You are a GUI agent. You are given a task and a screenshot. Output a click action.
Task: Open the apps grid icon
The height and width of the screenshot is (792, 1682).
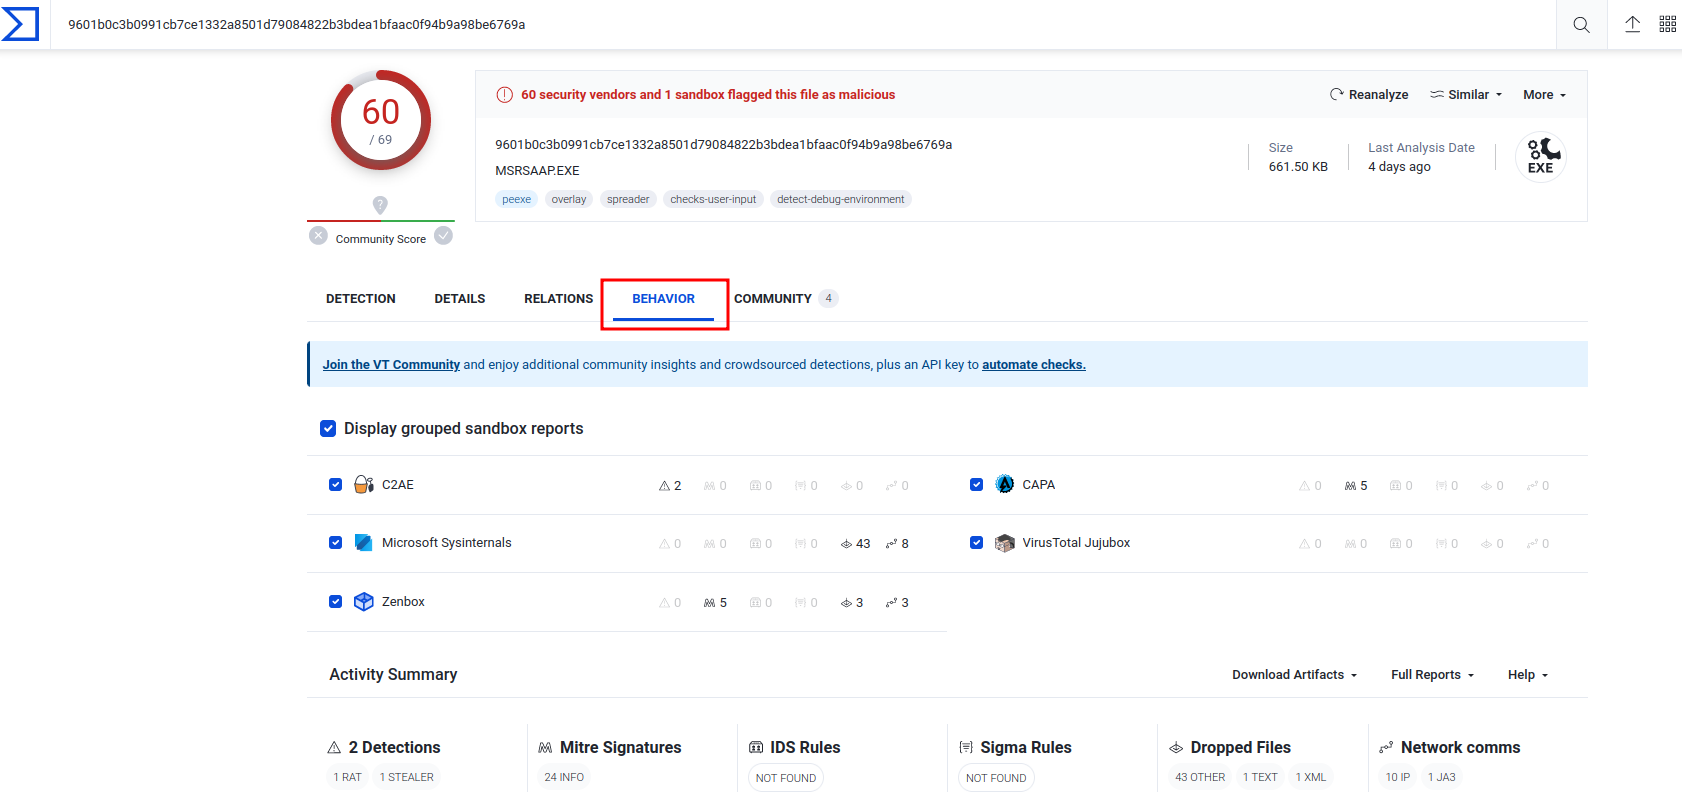1668,24
